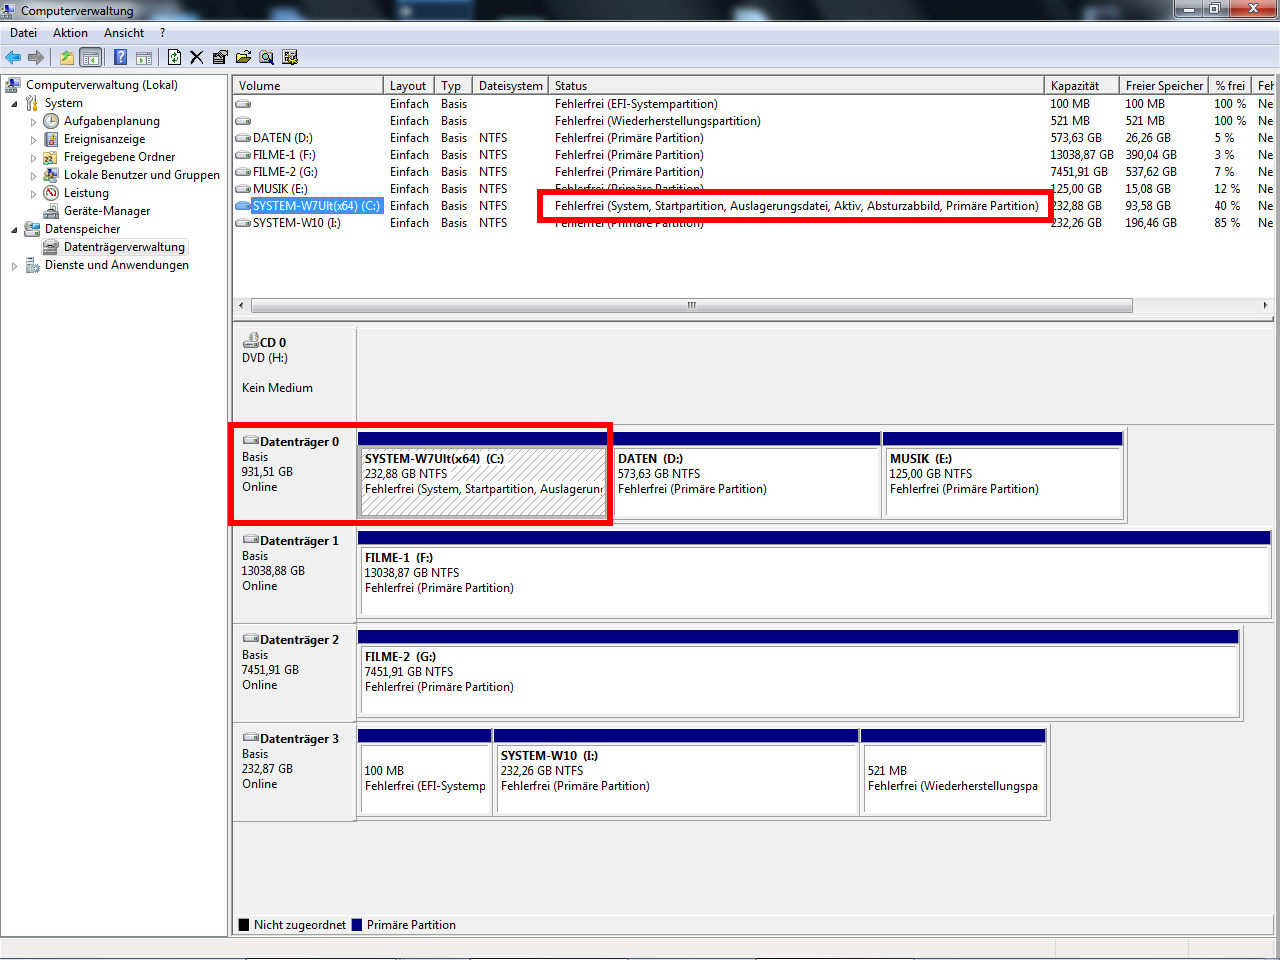Select Ereignisanzeige in the tree

(x=104, y=139)
